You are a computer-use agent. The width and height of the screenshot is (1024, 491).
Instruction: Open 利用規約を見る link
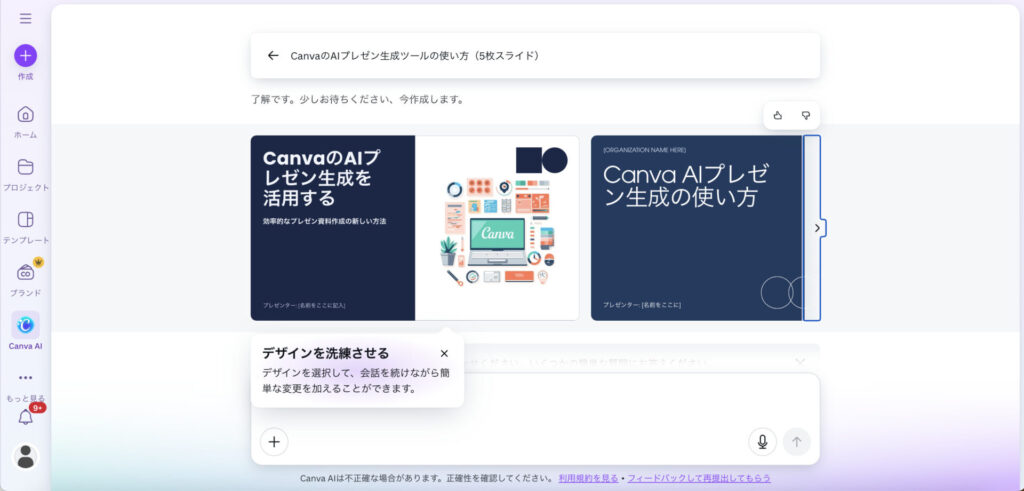point(588,479)
